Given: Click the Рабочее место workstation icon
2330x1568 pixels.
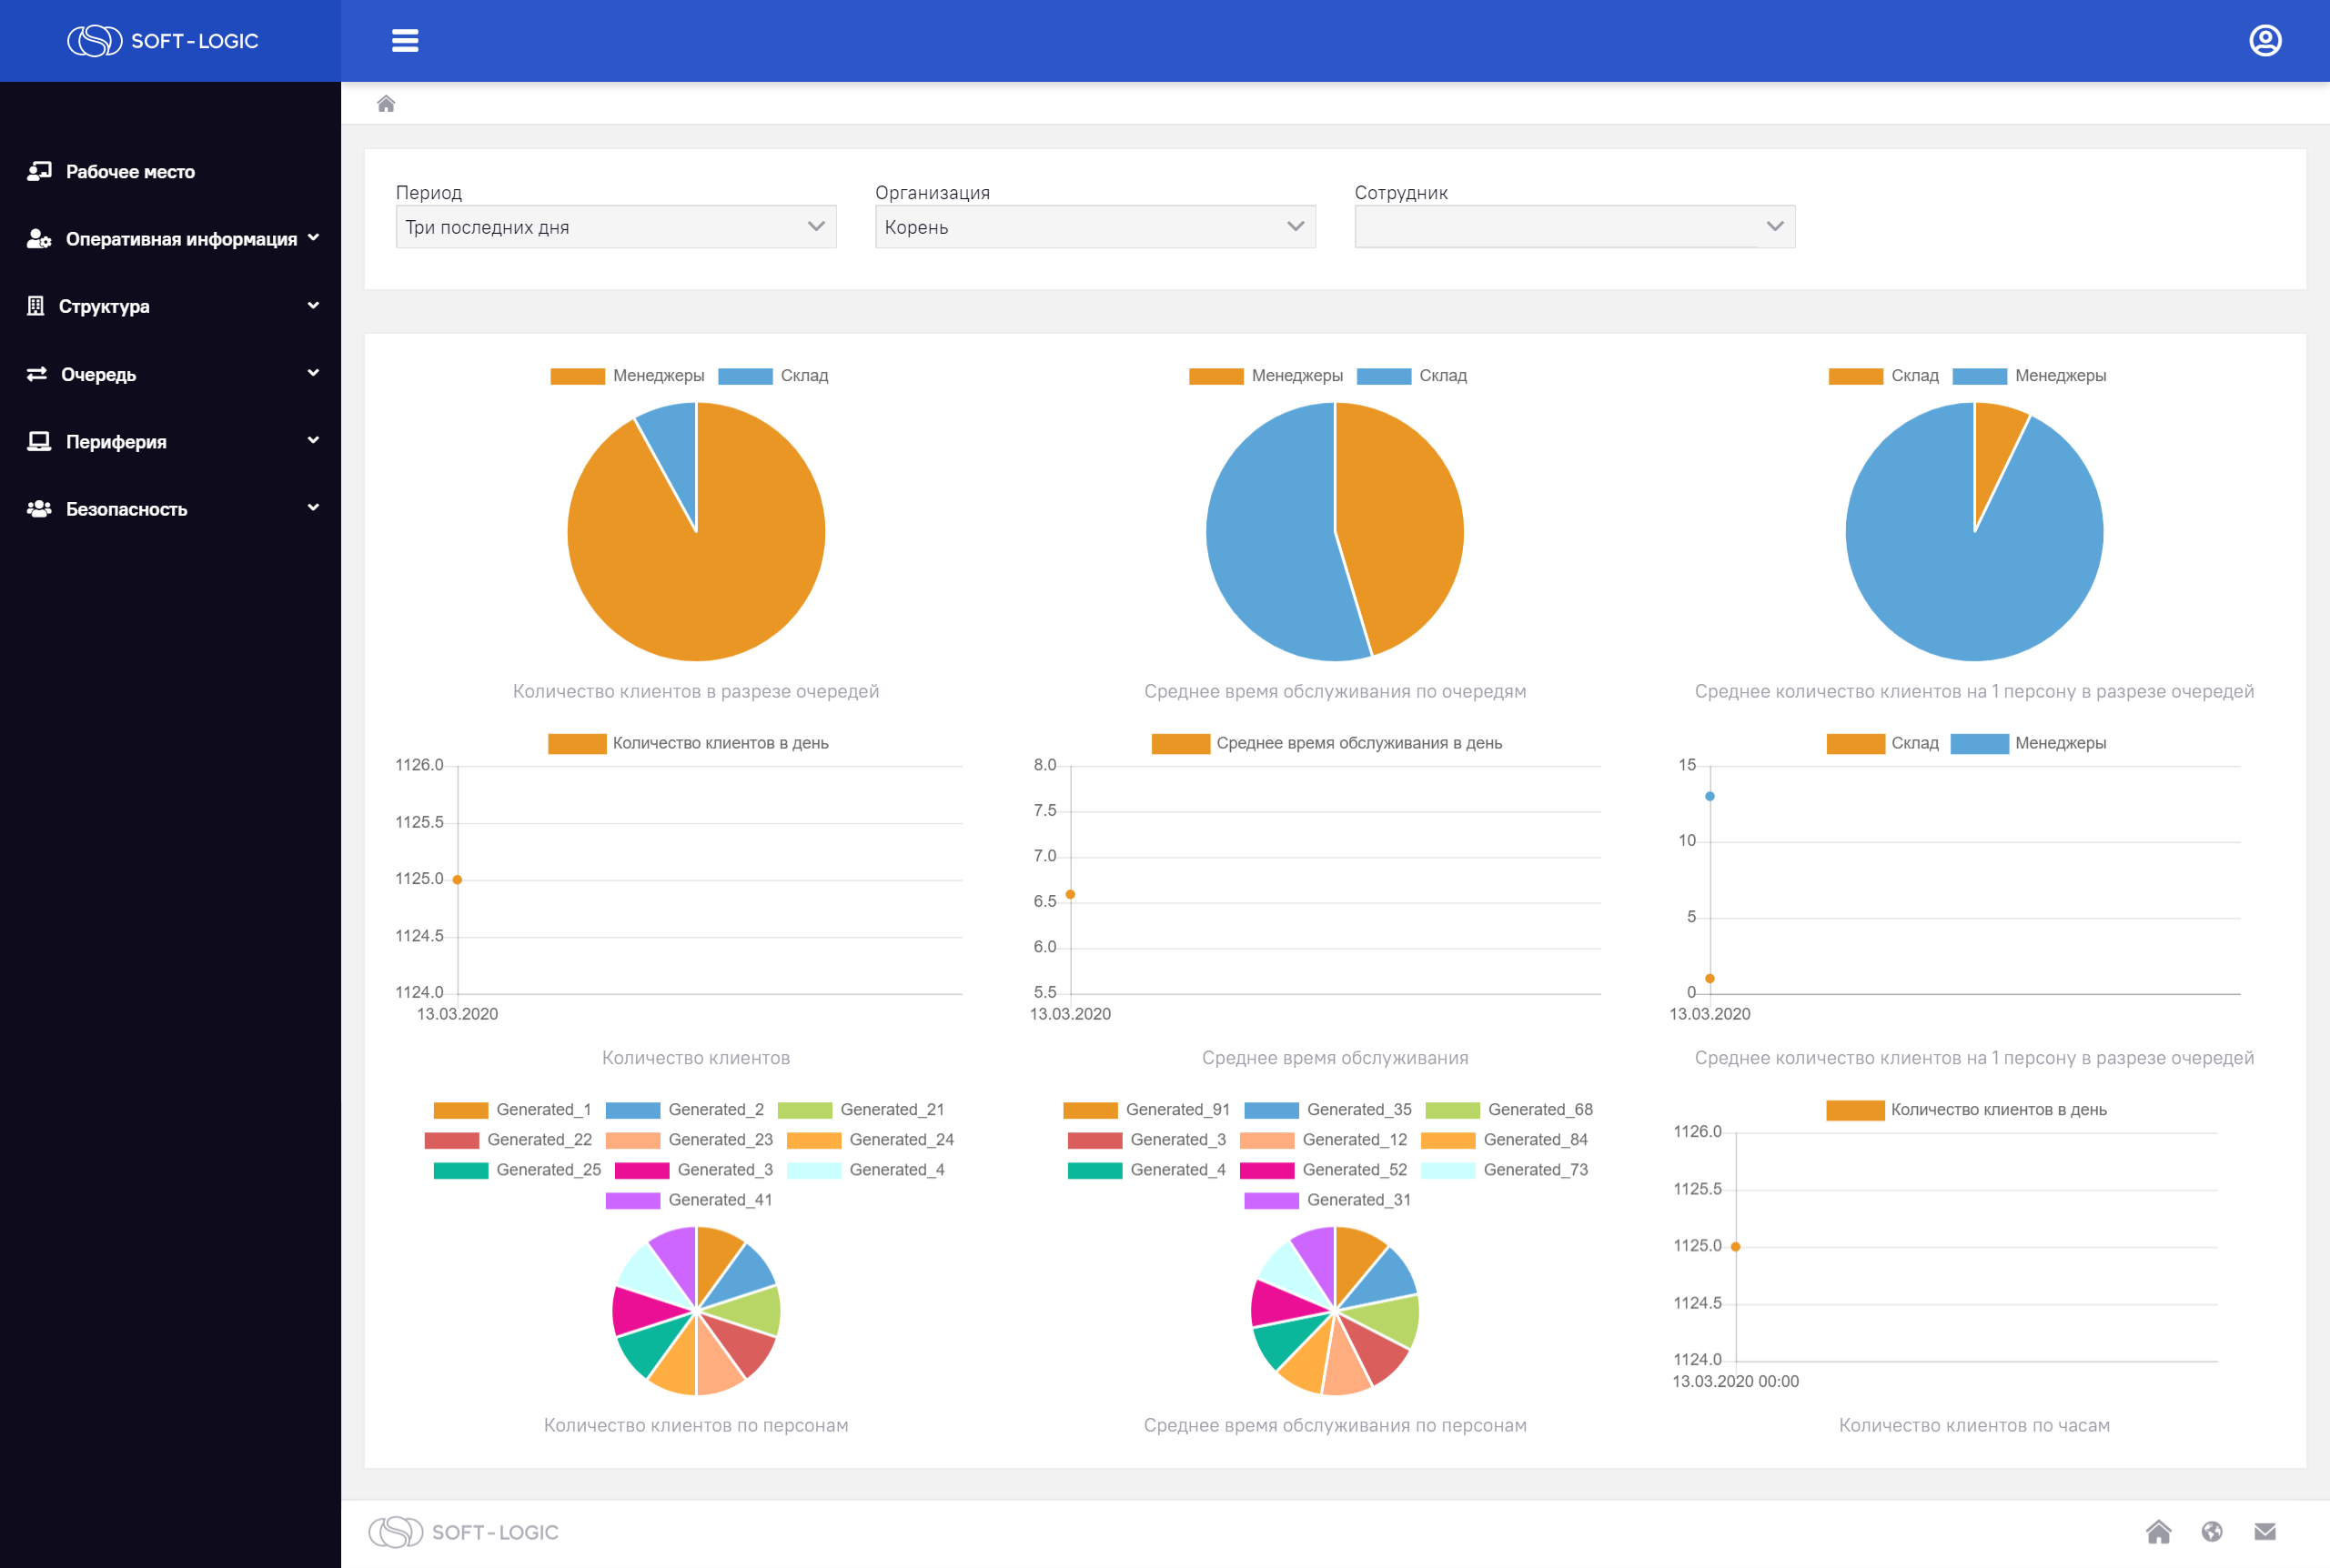Looking at the screenshot, I should (x=39, y=171).
